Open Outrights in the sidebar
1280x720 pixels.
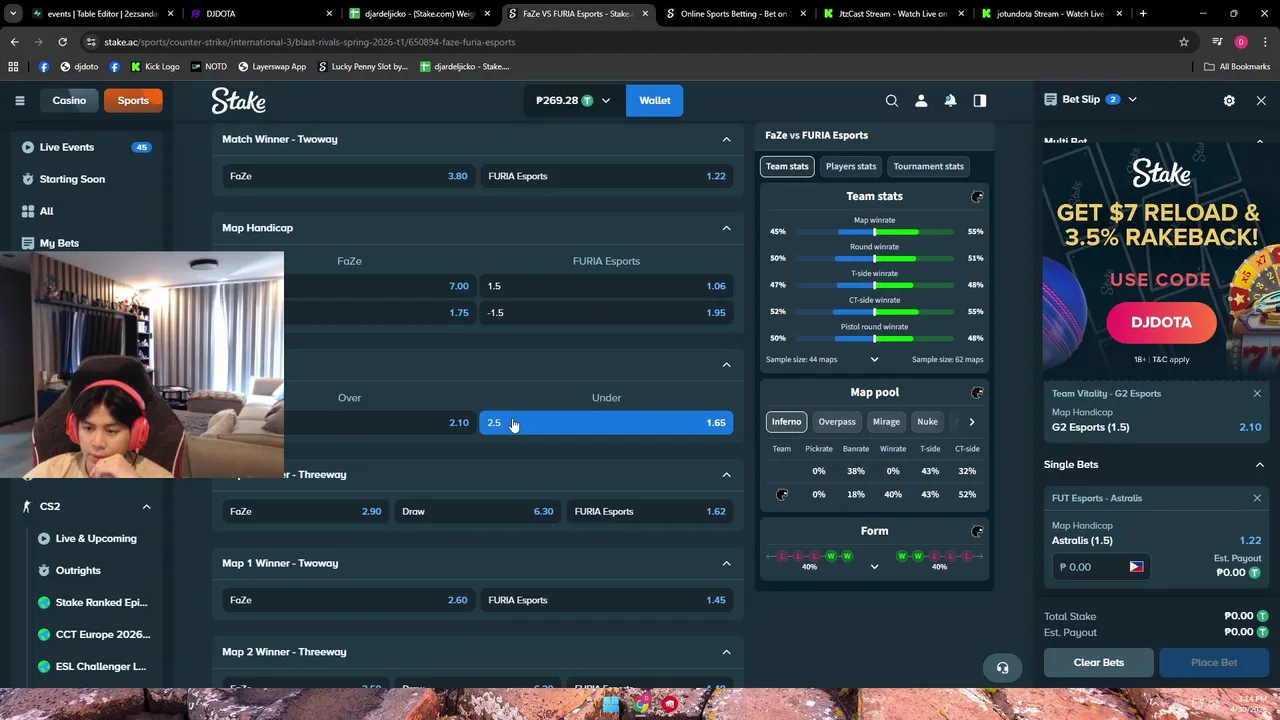tap(78, 571)
